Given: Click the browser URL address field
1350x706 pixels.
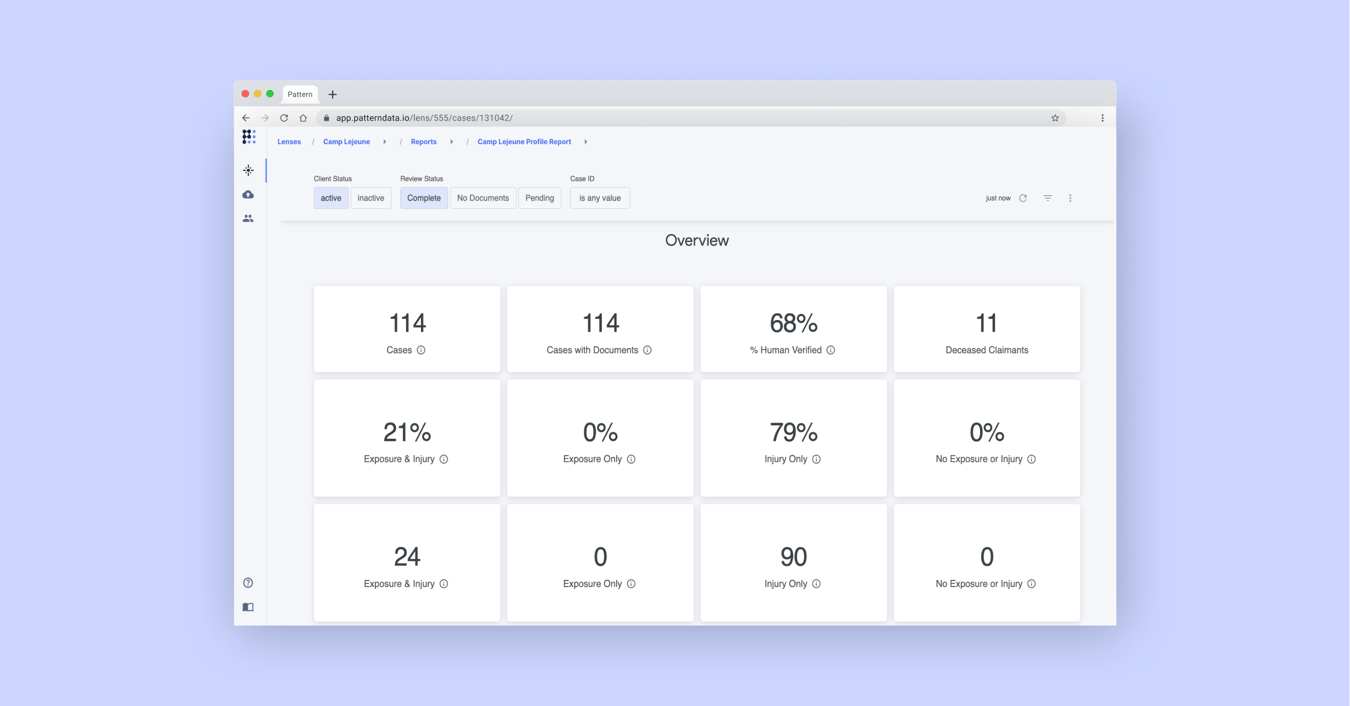Looking at the screenshot, I should (690, 118).
